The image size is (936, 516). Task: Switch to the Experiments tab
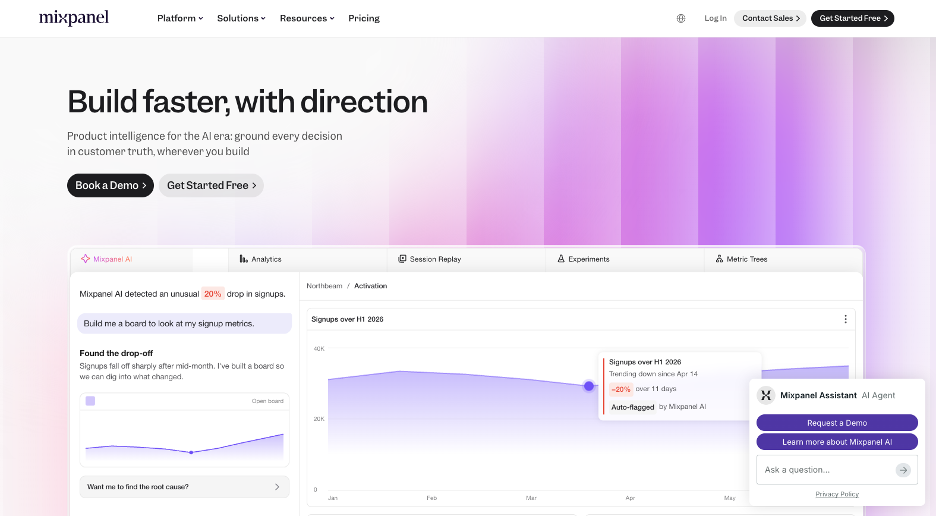click(x=625, y=259)
